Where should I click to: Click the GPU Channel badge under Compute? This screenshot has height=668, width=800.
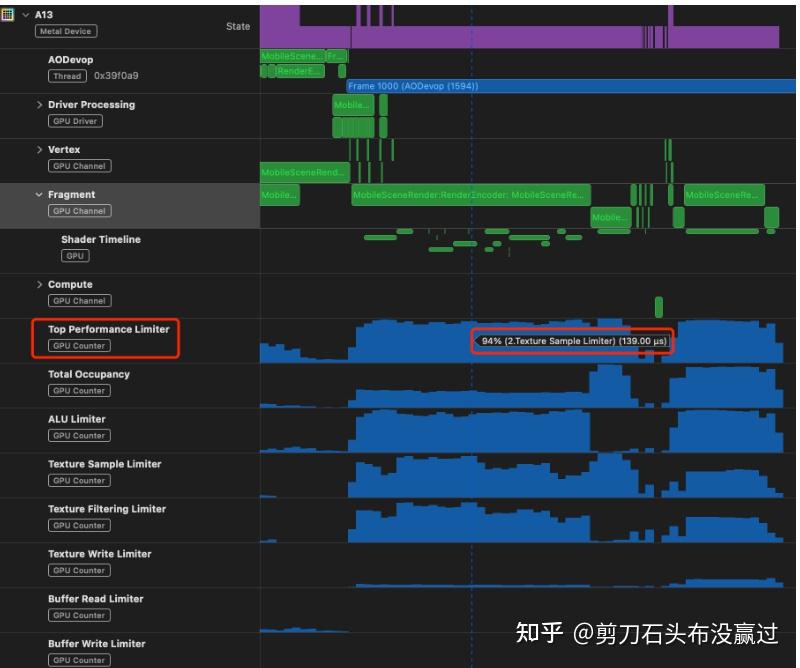[79, 301]
